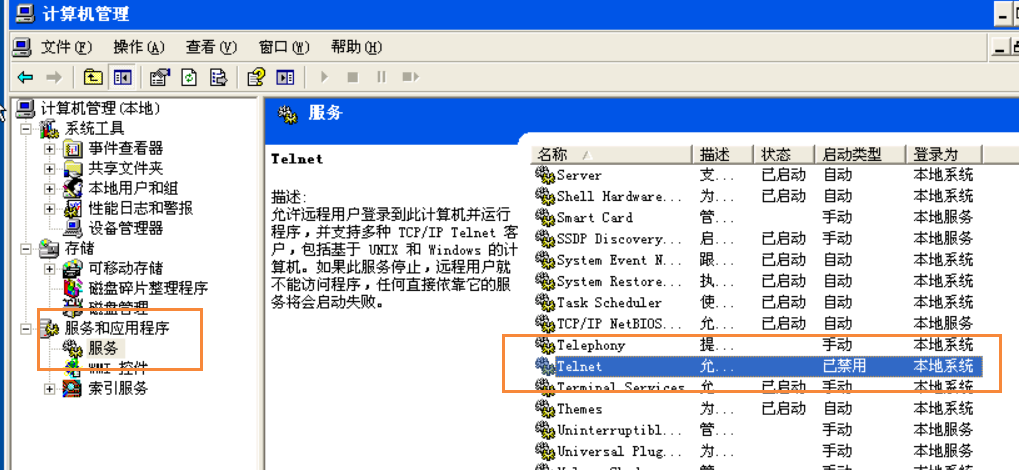The image size is (1019, 470).
Task: Open the 文件(F) menu
Action: tap(66, 47)
